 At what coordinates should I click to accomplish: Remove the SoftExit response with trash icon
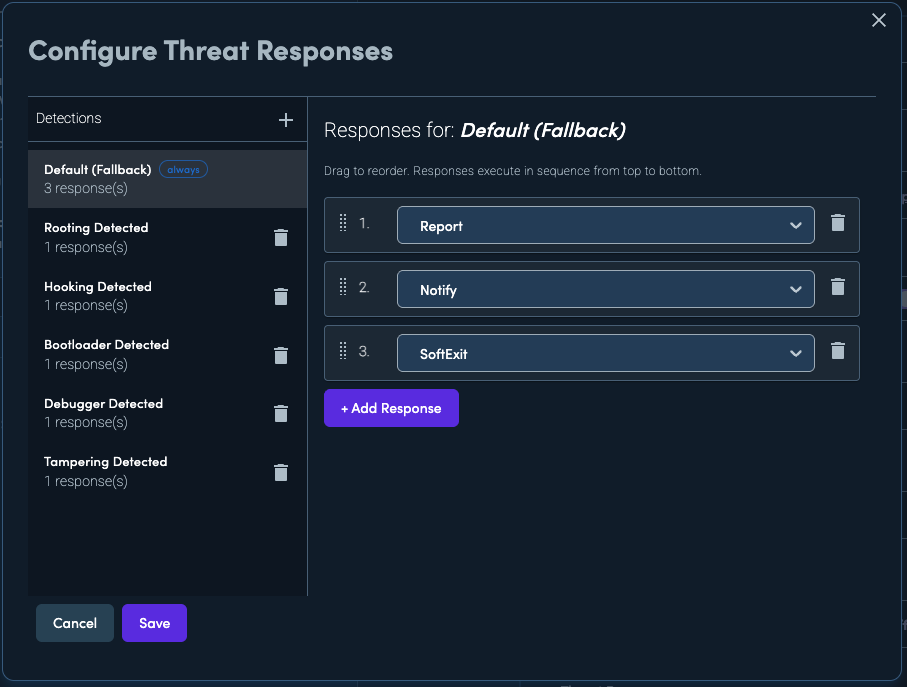click(838, 350)
